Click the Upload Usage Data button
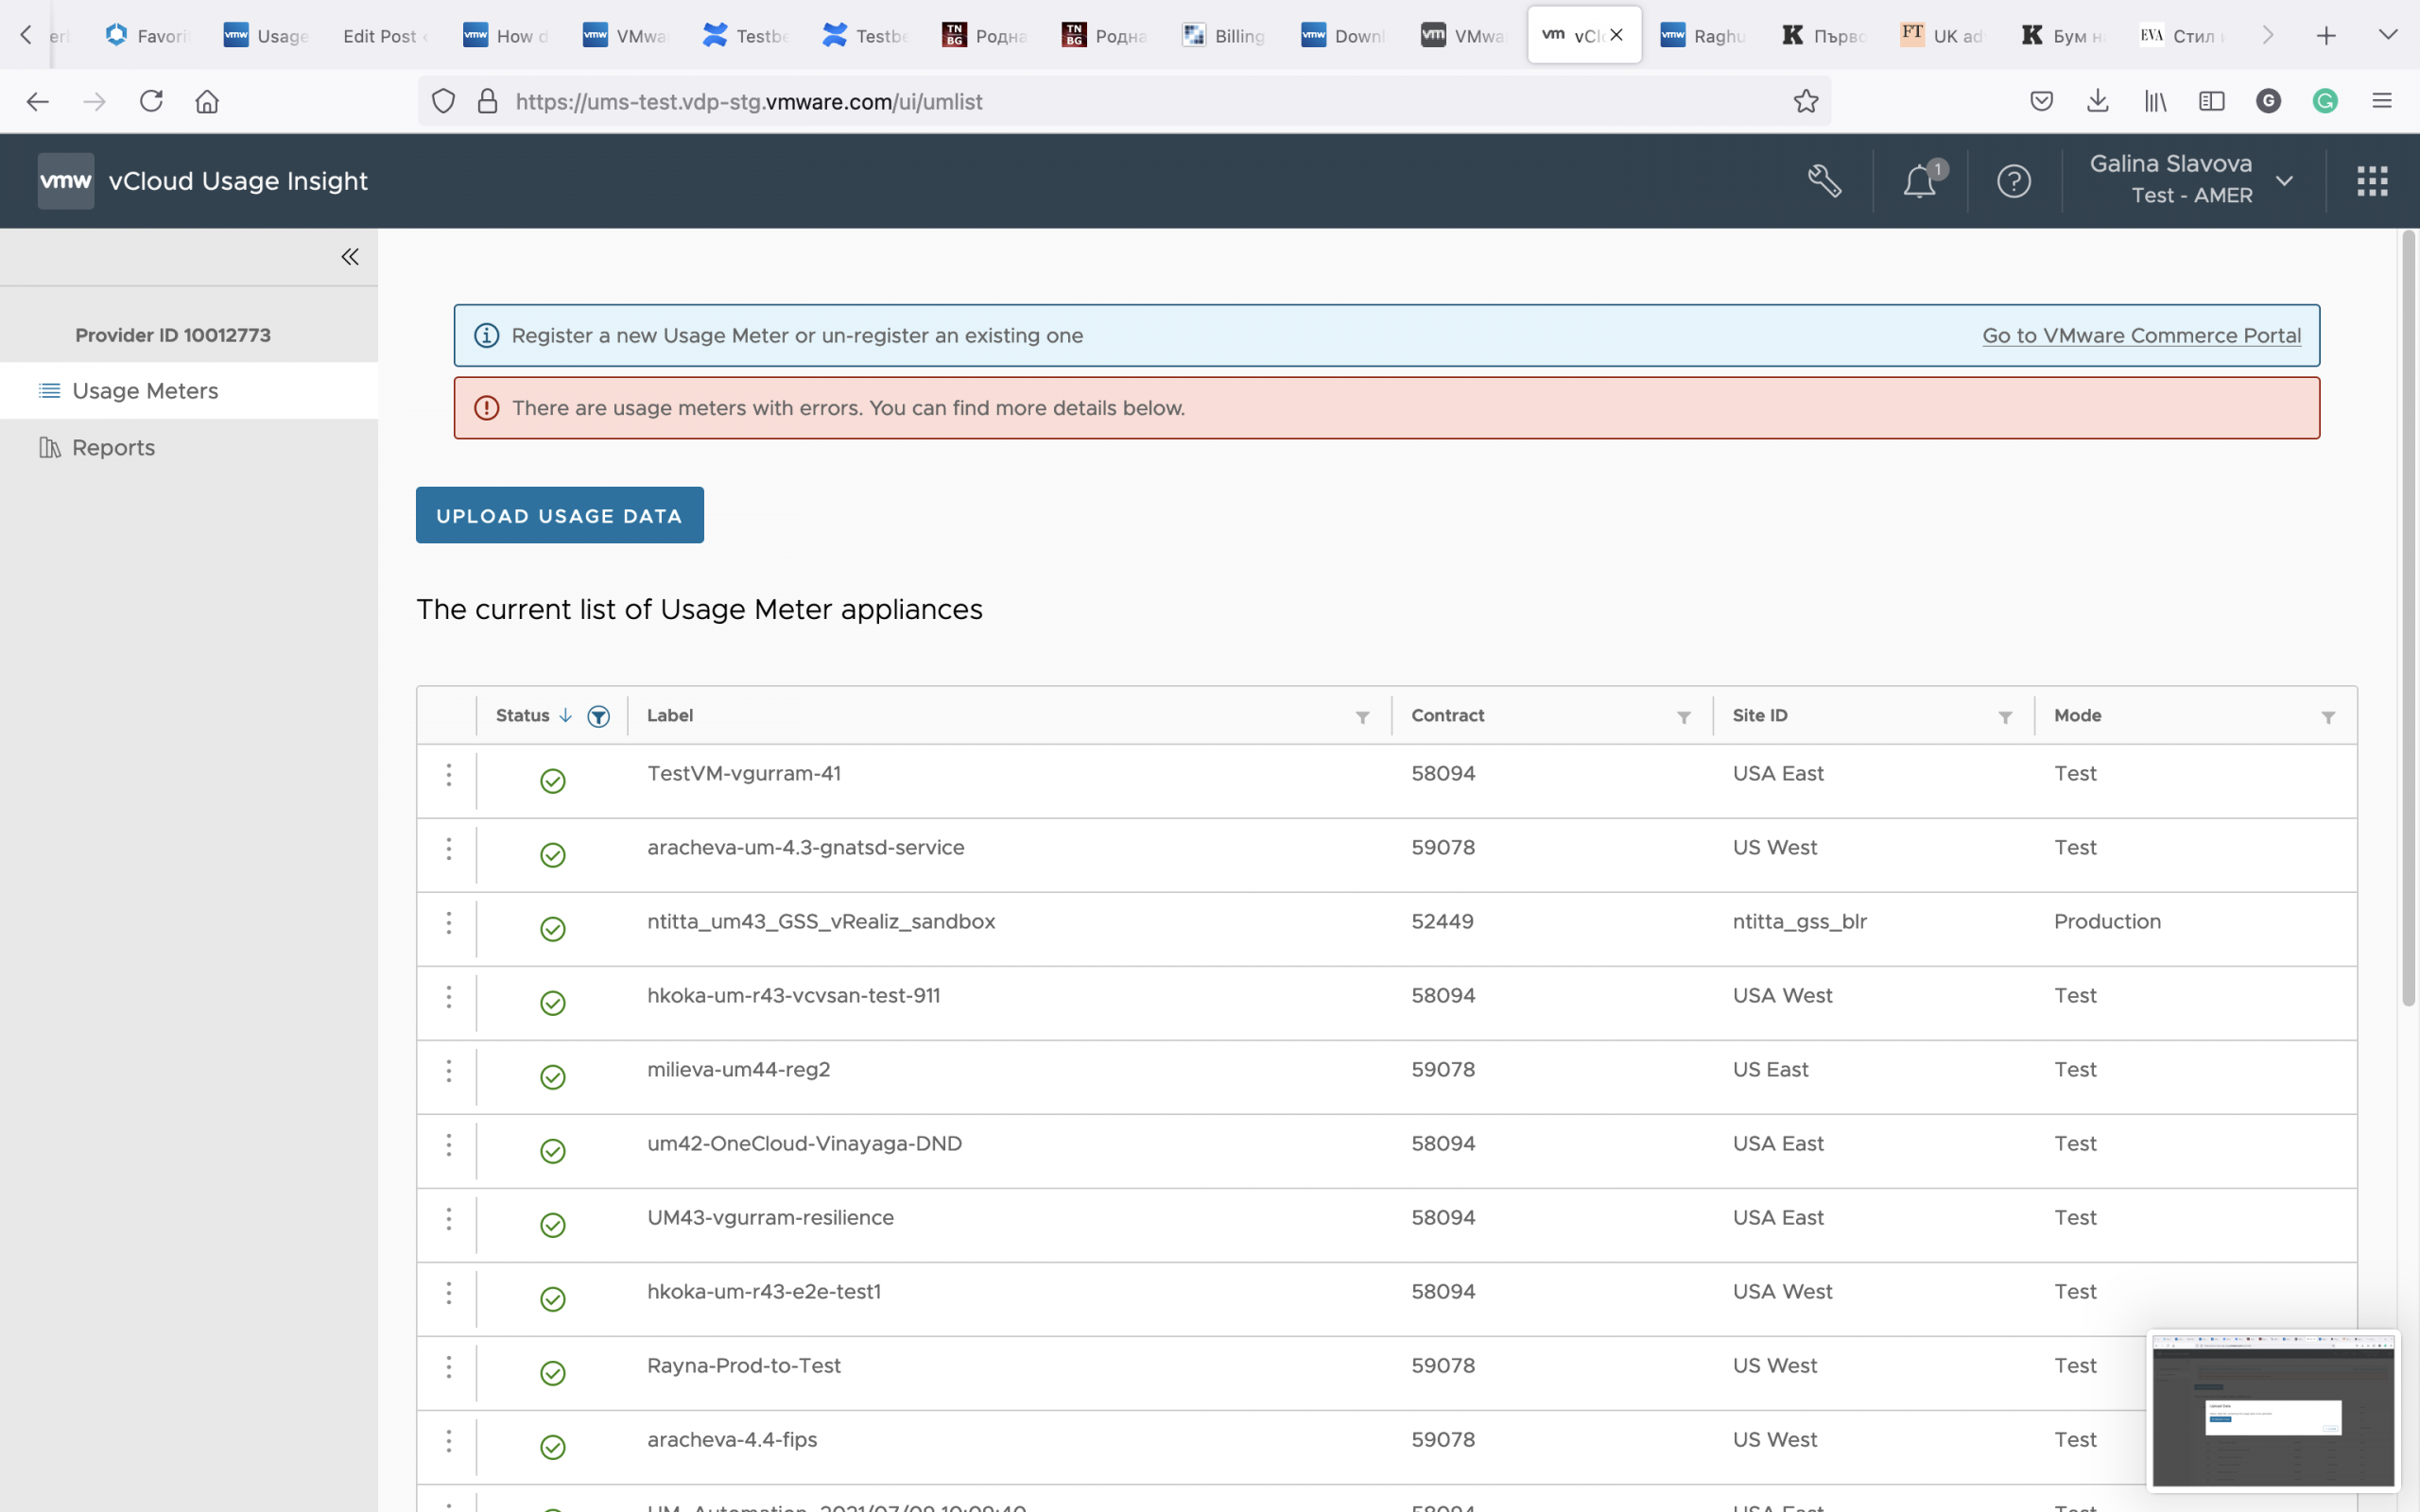Screen dimensions: 2420x1512 click(x=559, y=516)
